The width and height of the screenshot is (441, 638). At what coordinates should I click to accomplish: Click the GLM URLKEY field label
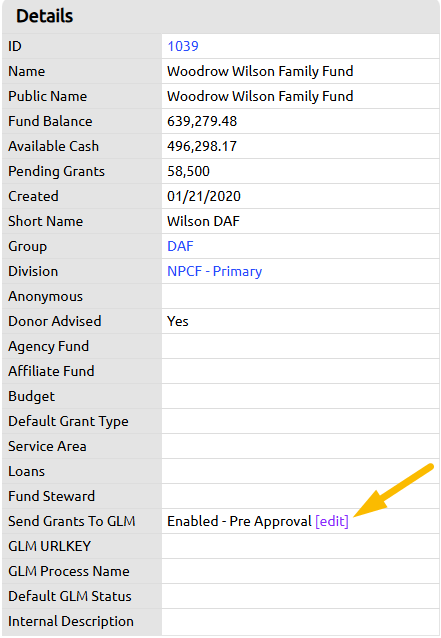(x=50, y=546)
